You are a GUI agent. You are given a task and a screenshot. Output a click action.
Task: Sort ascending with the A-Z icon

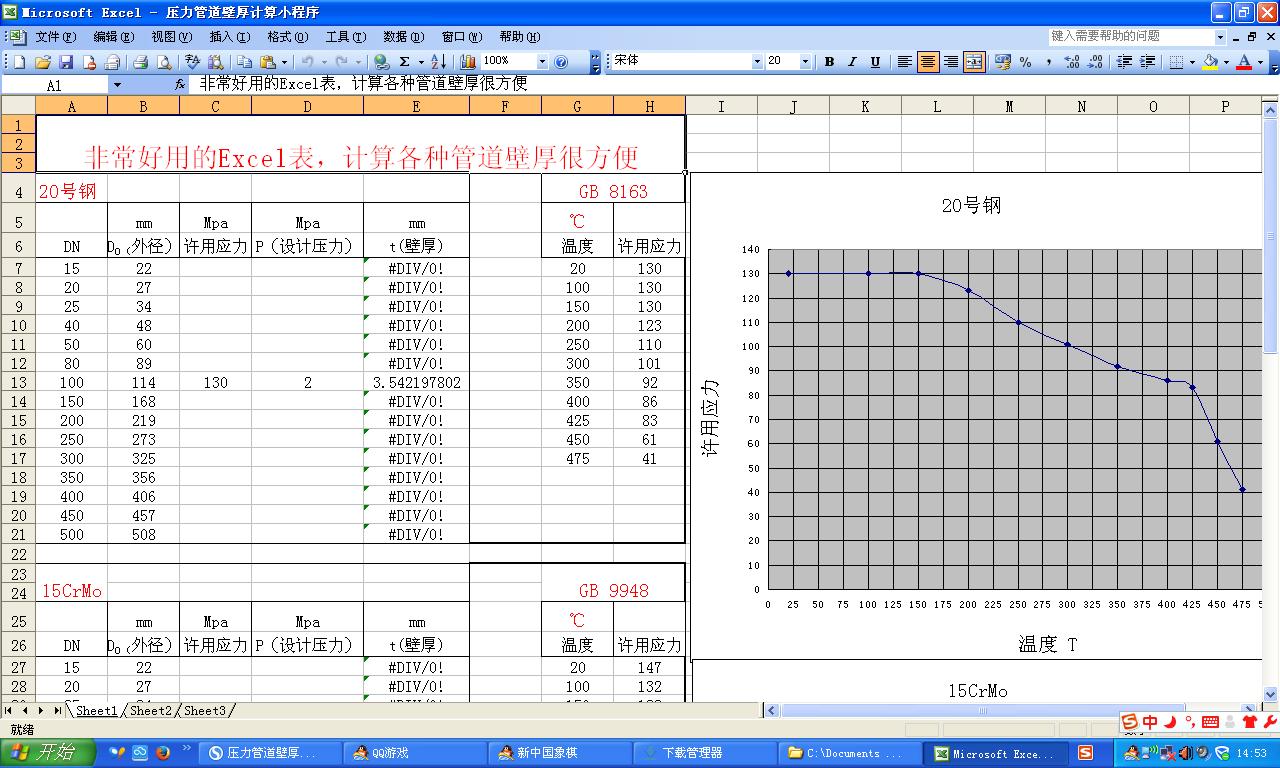coord(438,62)
